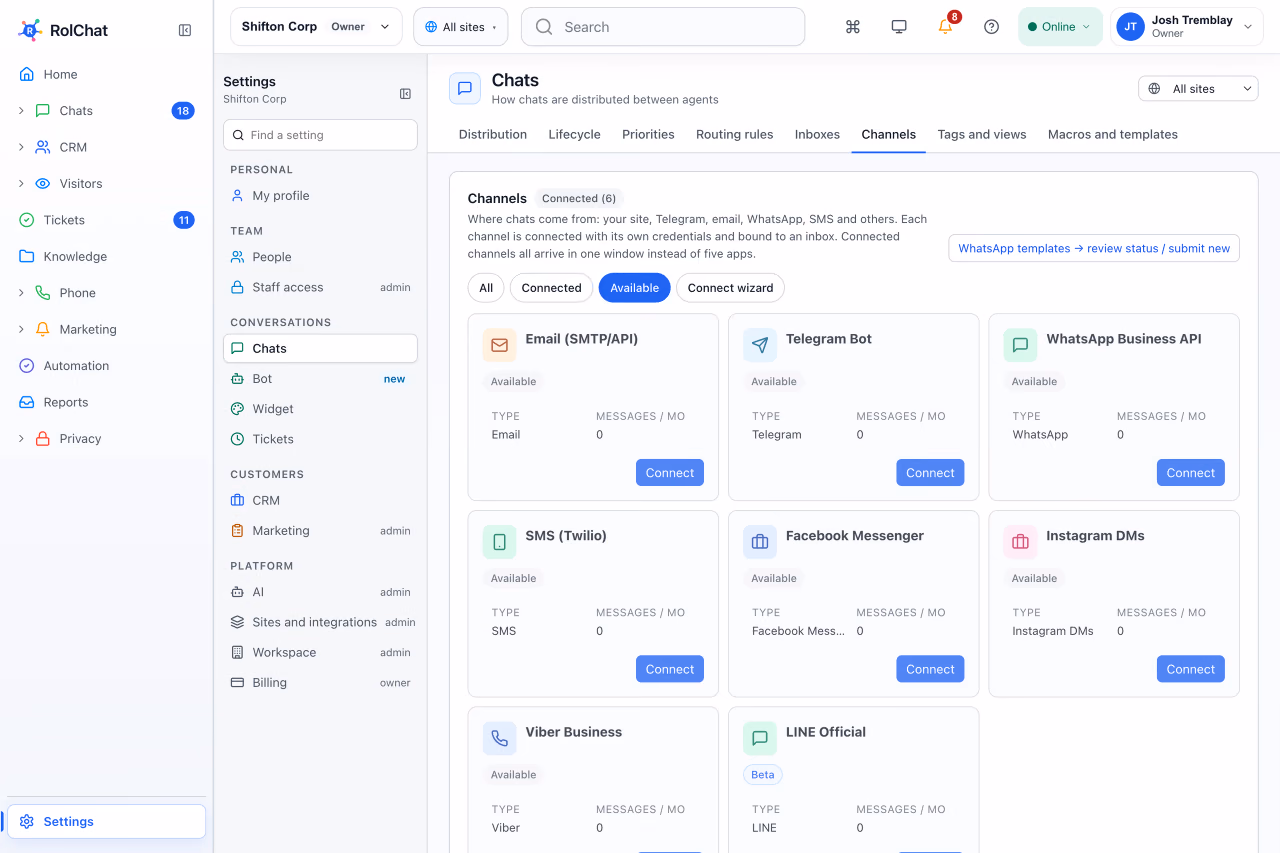Connect the Instagram DMs channel
1280x853 pixels.
click(1190, 669)
